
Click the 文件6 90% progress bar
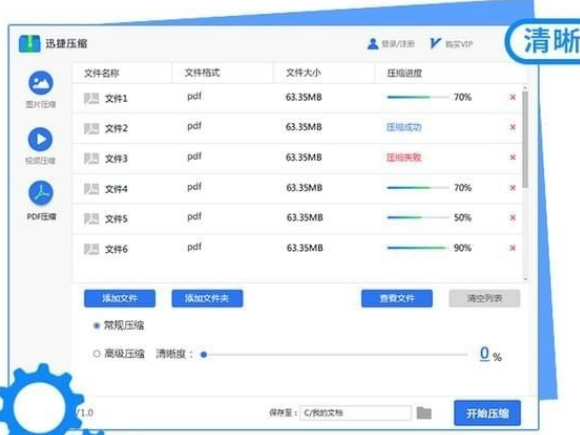click(x=418, y=248)
